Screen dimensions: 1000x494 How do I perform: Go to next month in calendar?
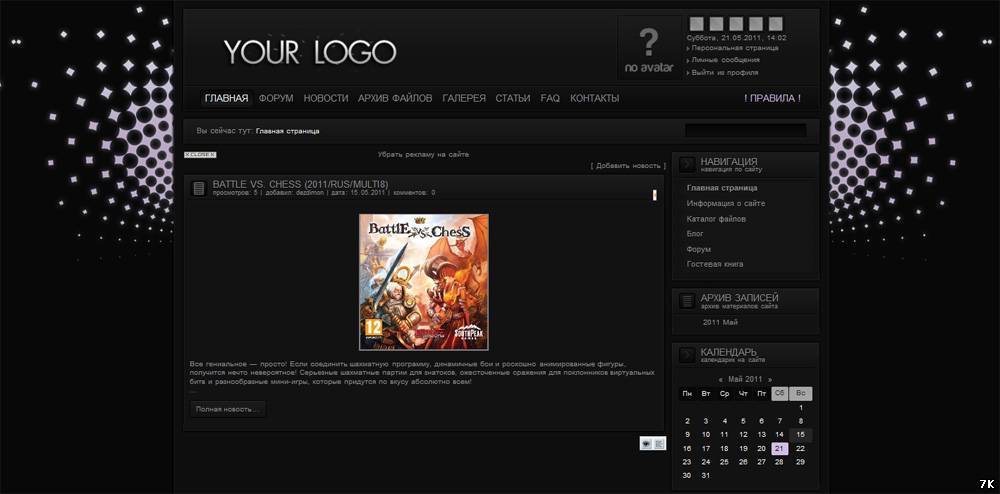[769, 380]
